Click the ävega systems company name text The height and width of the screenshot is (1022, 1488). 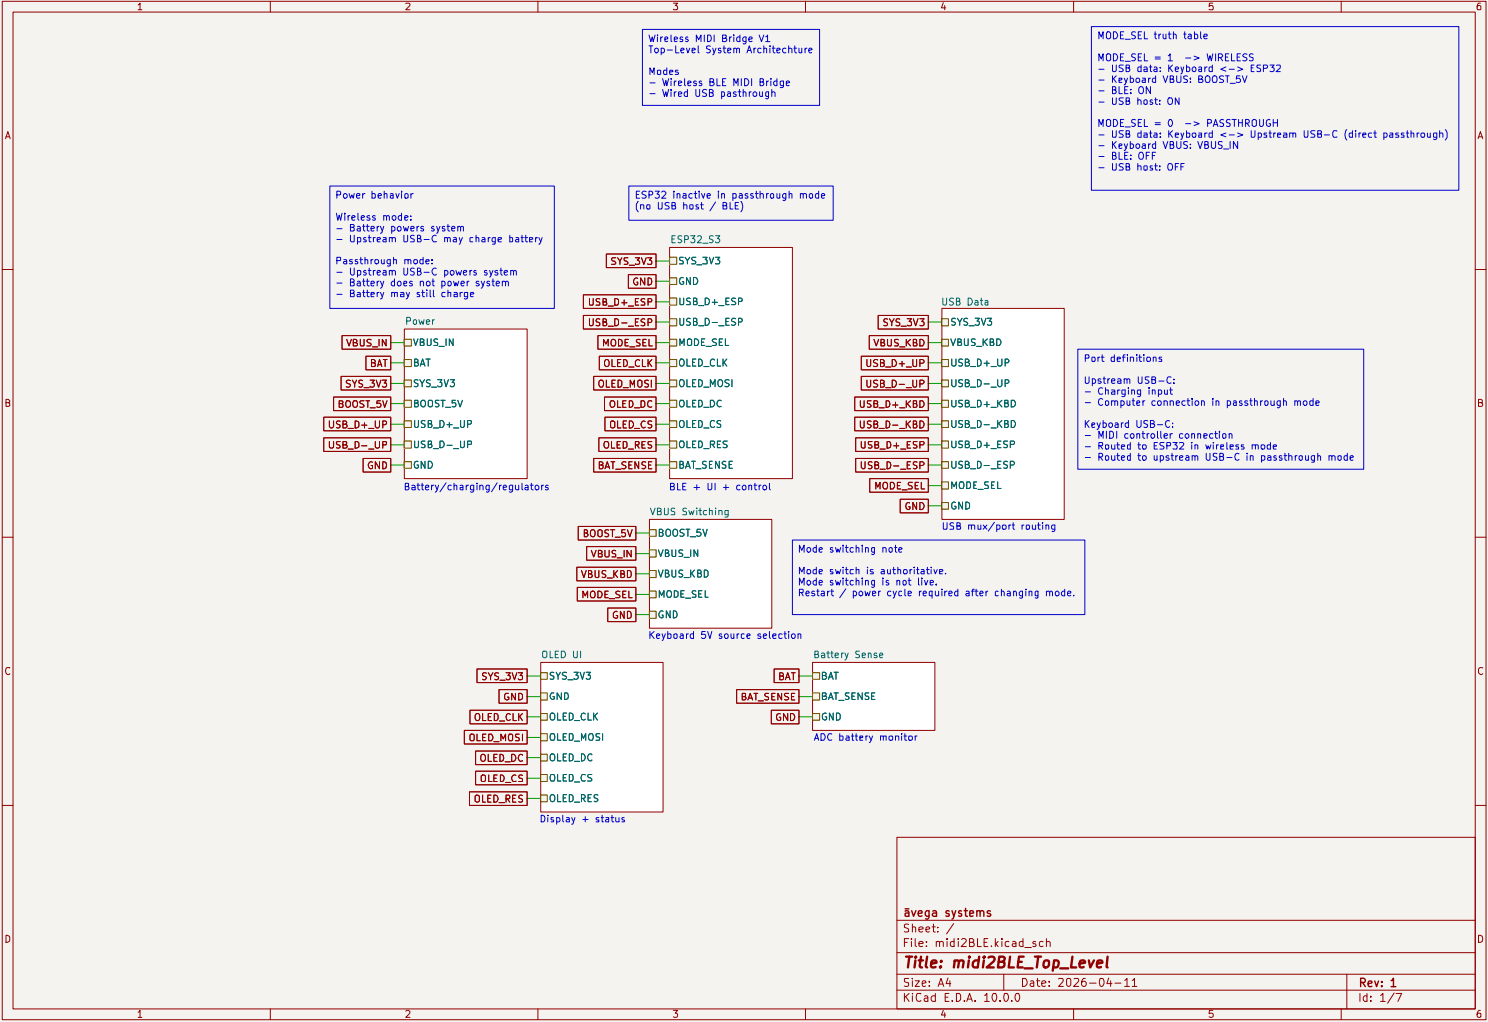946,912
